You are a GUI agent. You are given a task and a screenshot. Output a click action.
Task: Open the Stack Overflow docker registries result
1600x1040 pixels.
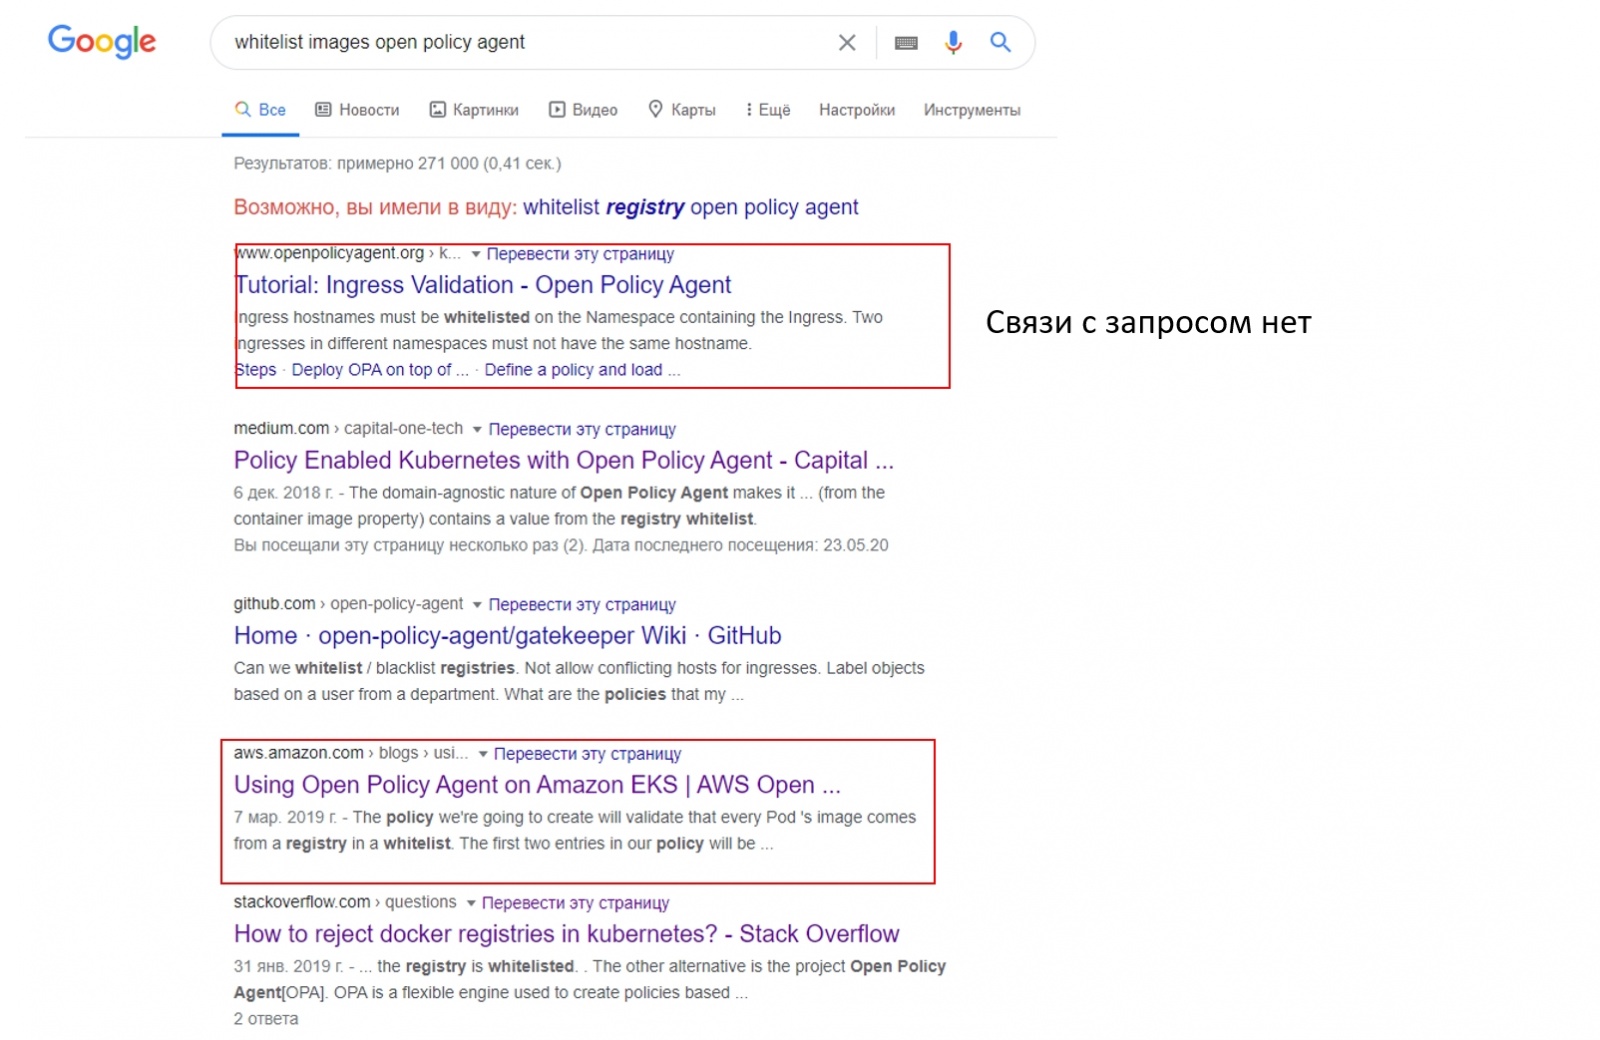565,934
